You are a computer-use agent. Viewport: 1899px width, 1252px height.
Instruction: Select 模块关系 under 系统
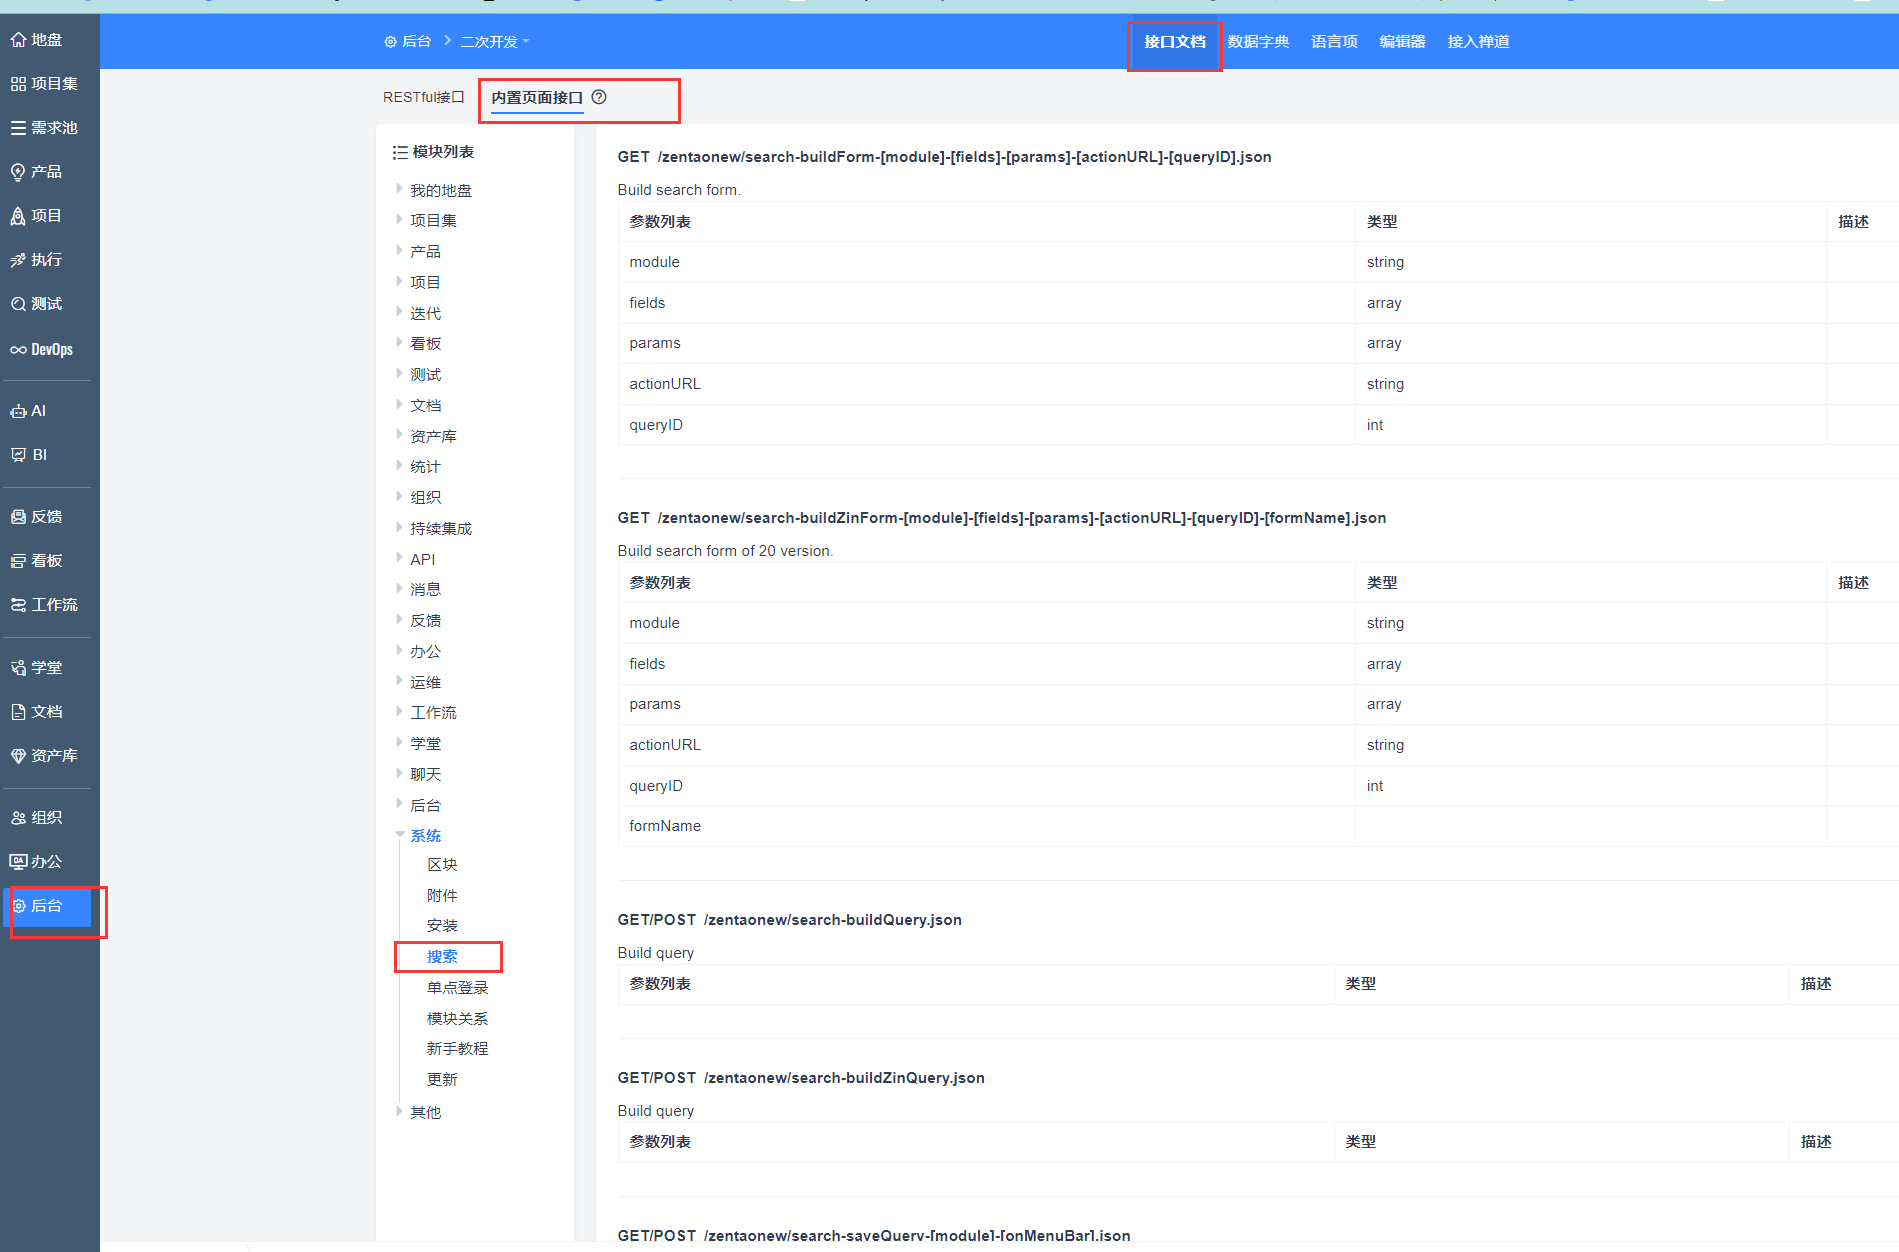pyautogui.click(x=458, y=1019)
